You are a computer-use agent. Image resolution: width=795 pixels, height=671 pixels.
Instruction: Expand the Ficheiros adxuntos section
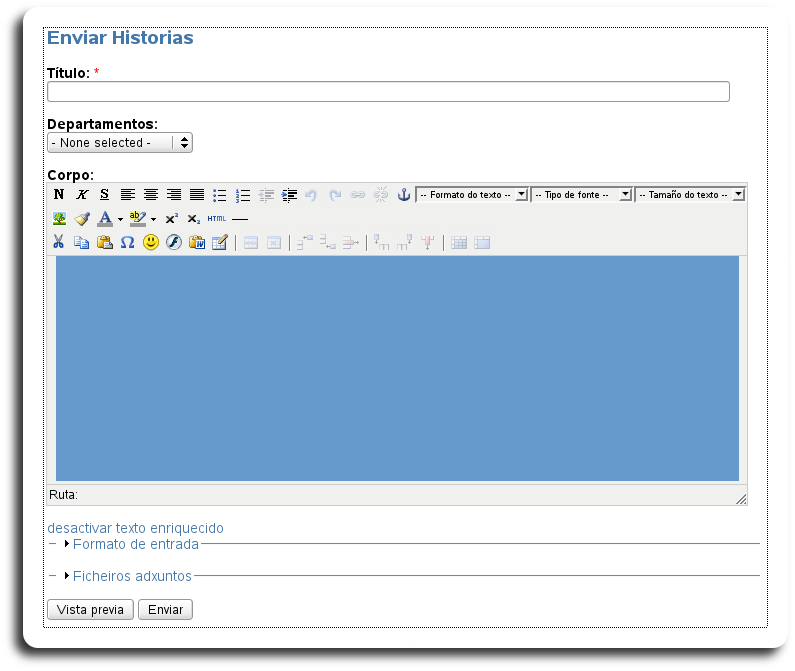click(x=132, y=576)
